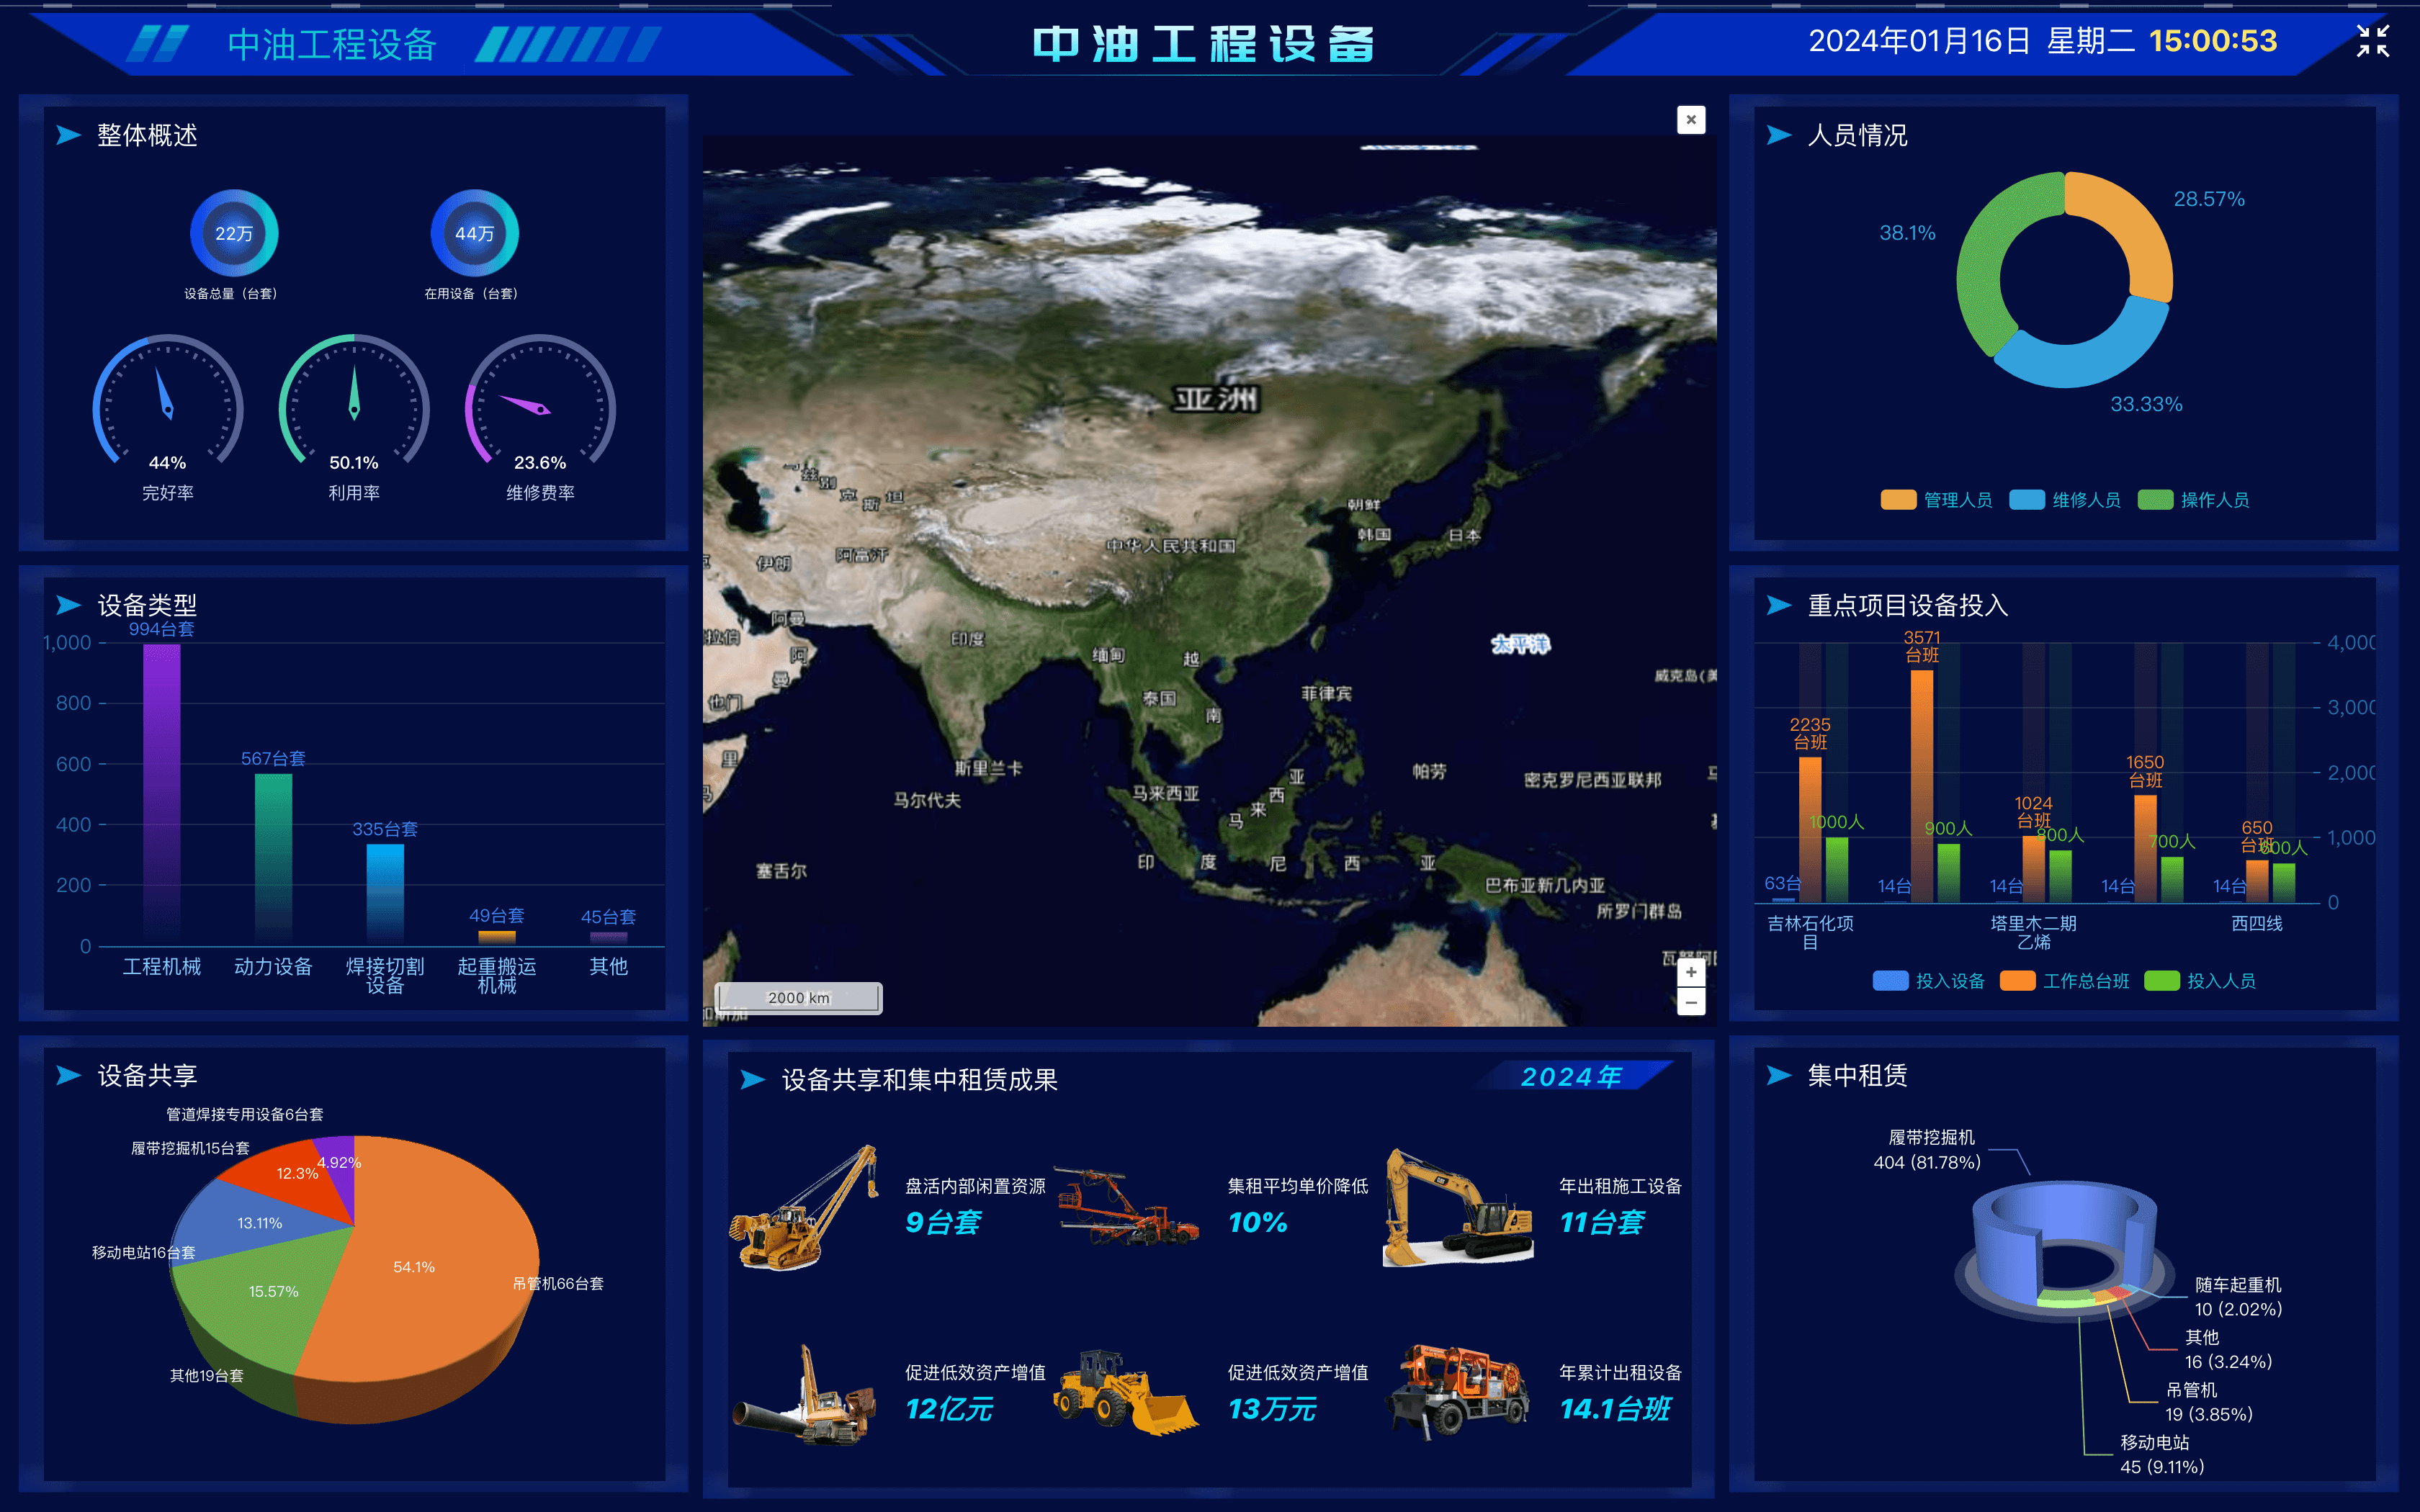Click the 44万 in-use equipment circle

474,233
